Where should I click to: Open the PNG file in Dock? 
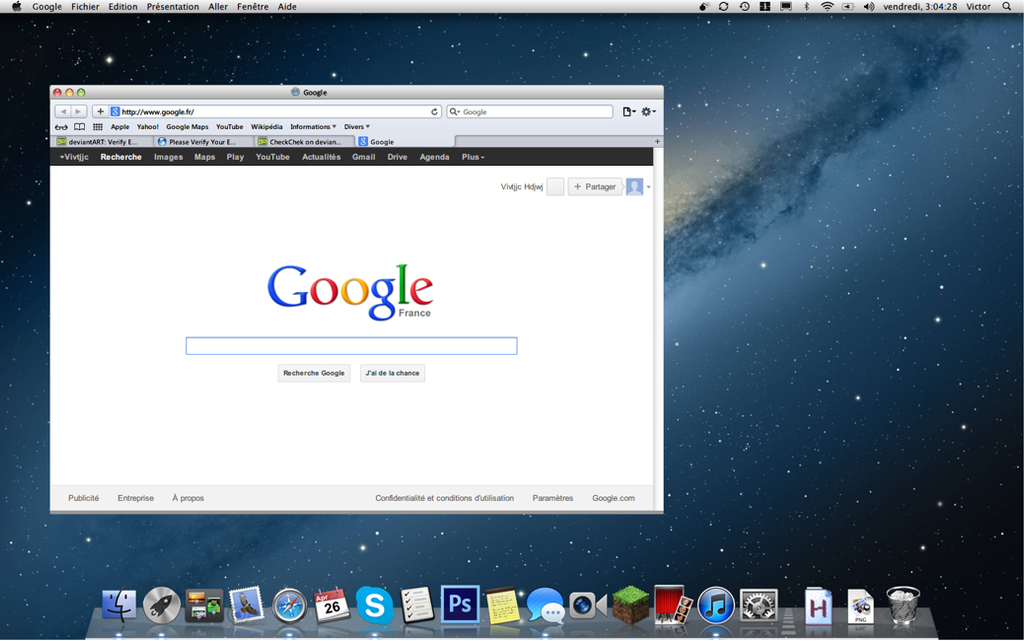click(x=860, y=606)
